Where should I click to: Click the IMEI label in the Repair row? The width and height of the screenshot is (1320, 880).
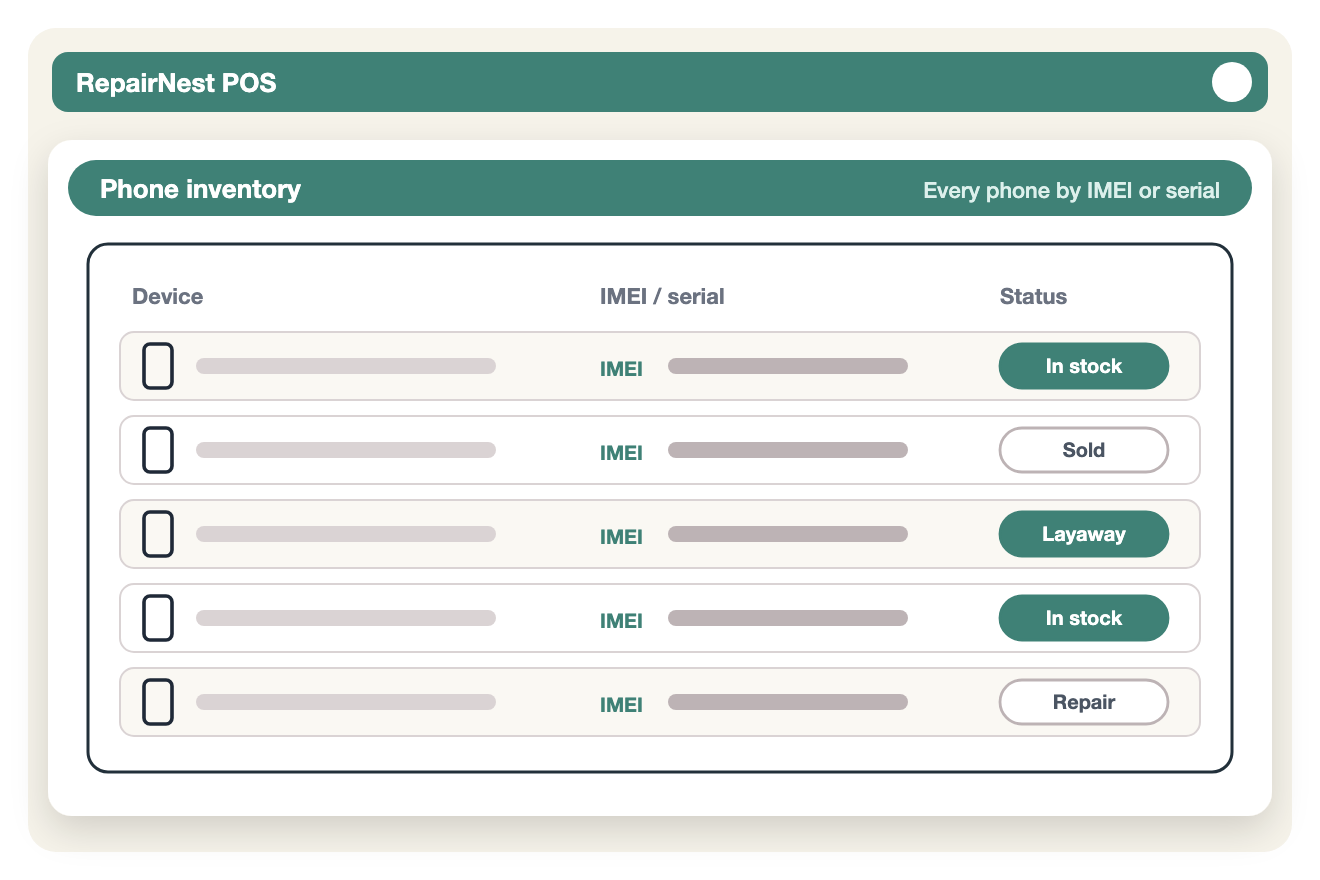click(621, 705)
